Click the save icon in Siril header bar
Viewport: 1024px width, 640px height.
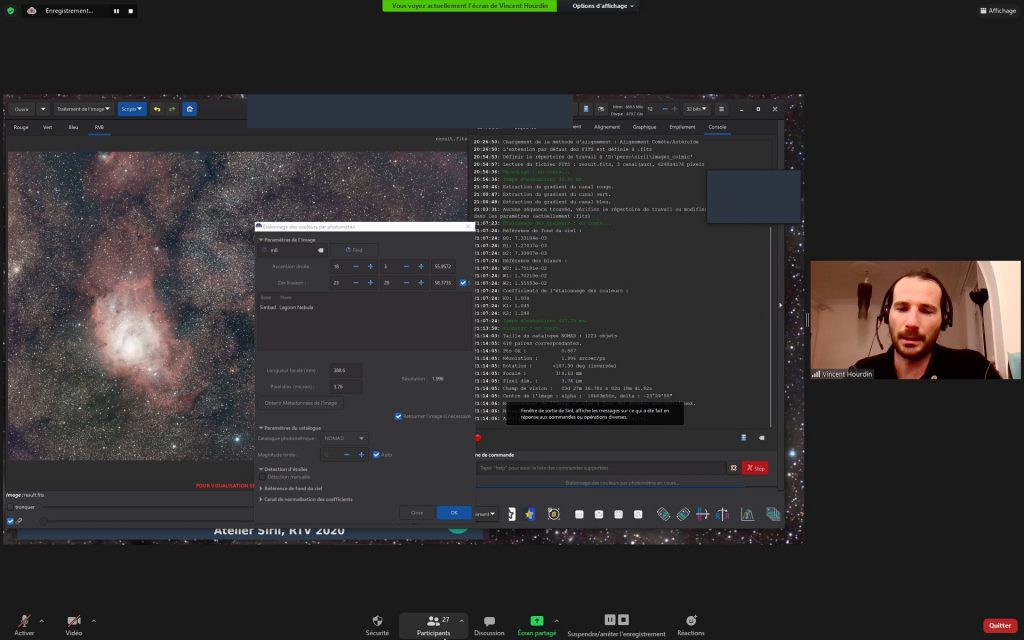coord(586,109)
